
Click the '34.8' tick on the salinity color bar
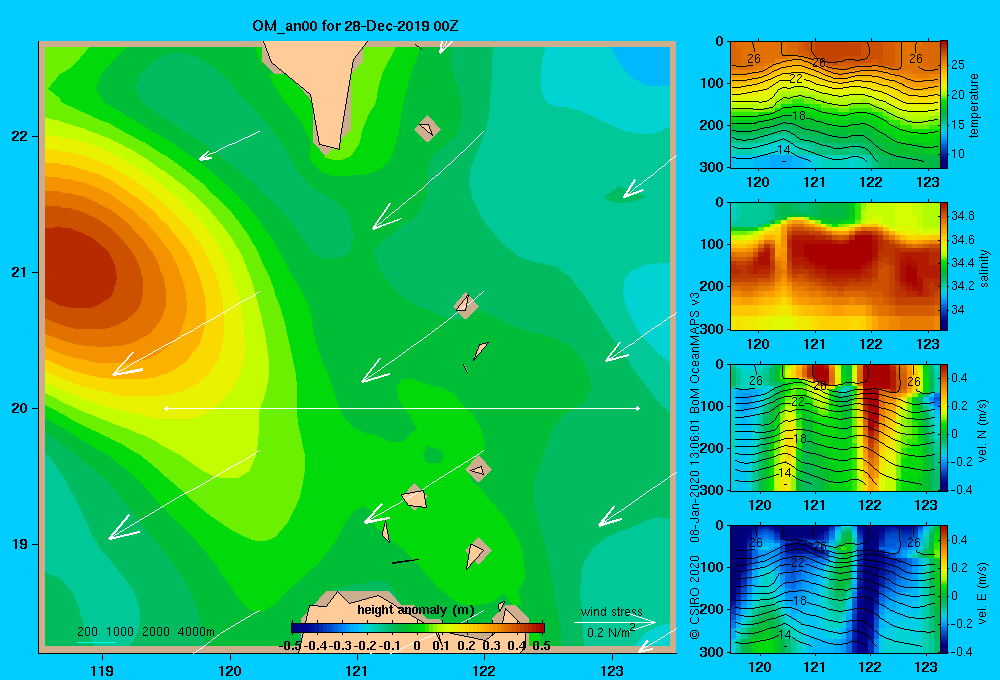[963, 216]
